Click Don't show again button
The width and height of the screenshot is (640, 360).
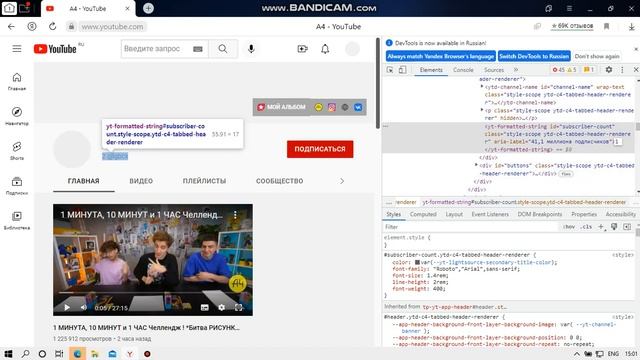pos(597,56)
